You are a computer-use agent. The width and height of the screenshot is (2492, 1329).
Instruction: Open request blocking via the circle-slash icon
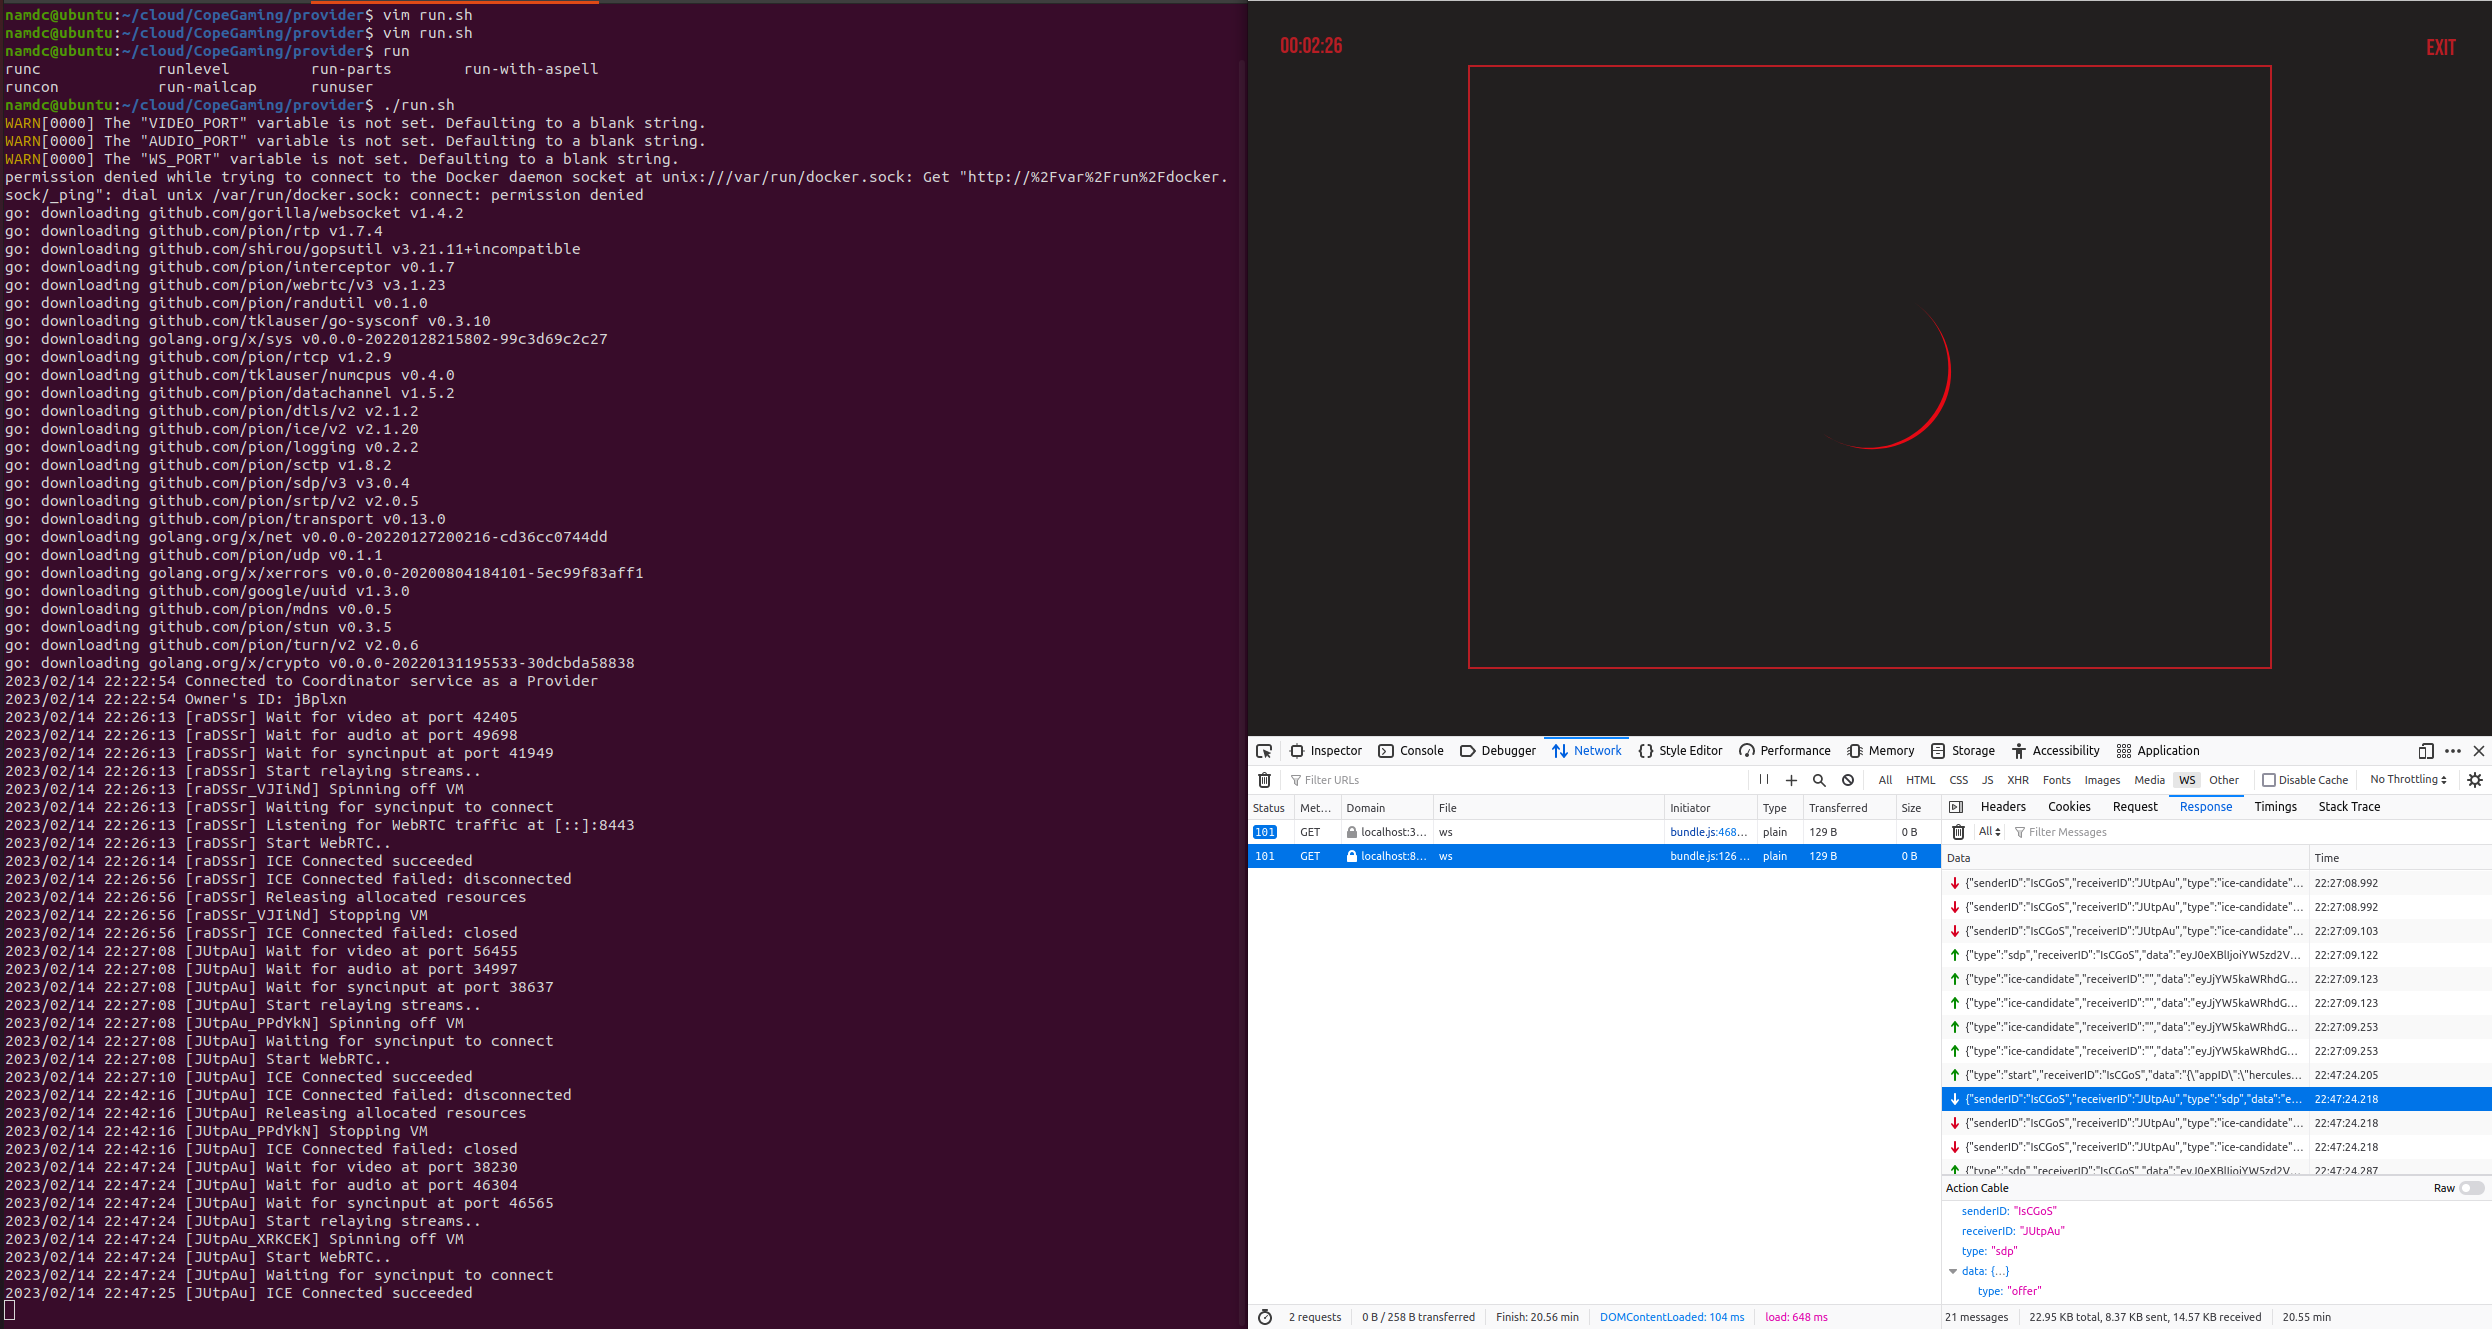(x=1848, y=780)
